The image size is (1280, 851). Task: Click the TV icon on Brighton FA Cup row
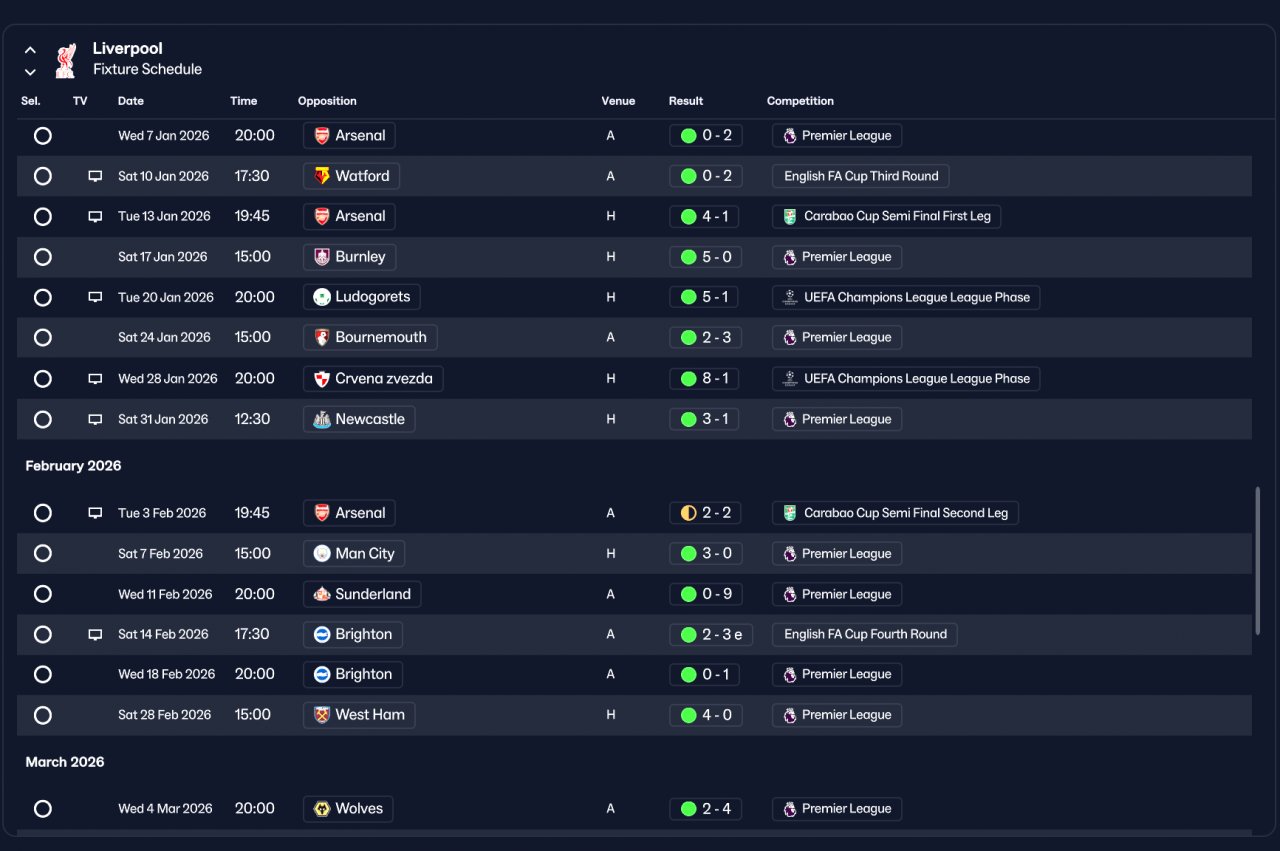95,634
